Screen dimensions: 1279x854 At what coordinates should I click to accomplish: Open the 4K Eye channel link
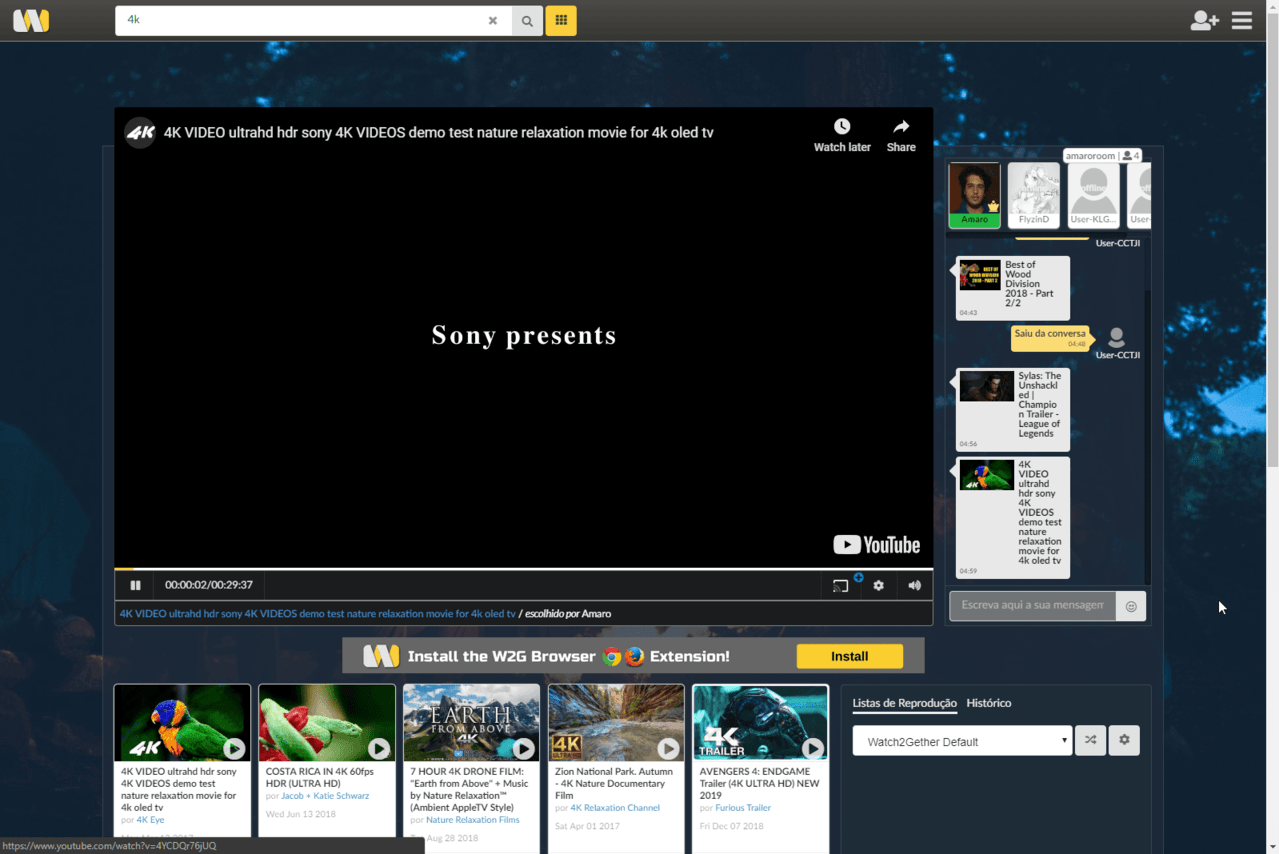[150, 820]
